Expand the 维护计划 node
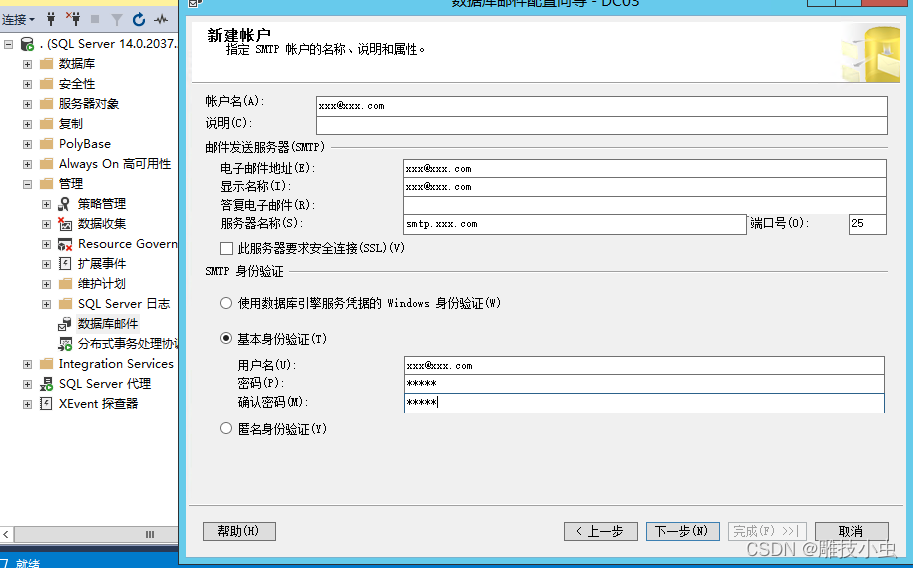The height and width of the screenshot is (568, 913). (47, 284)
